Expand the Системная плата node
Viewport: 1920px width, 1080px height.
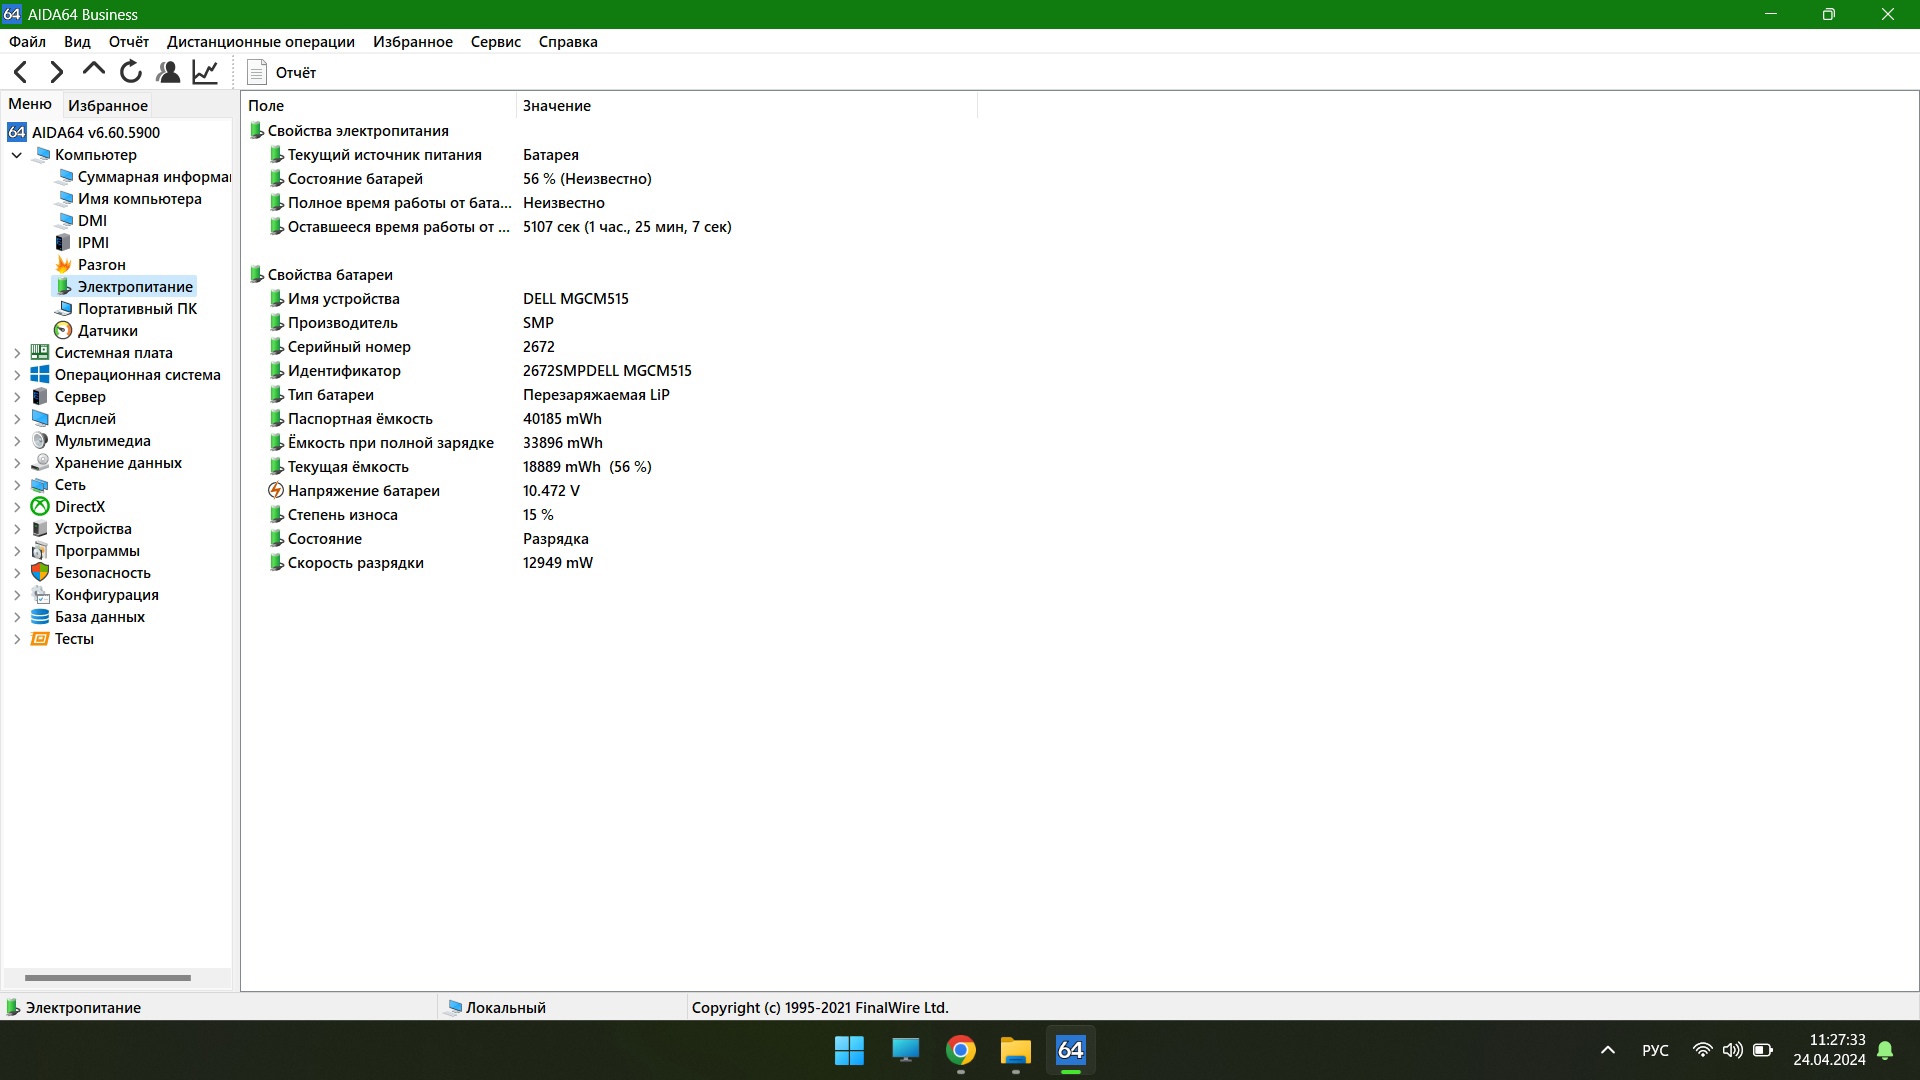pyautogui.click(x=17, y=353)
